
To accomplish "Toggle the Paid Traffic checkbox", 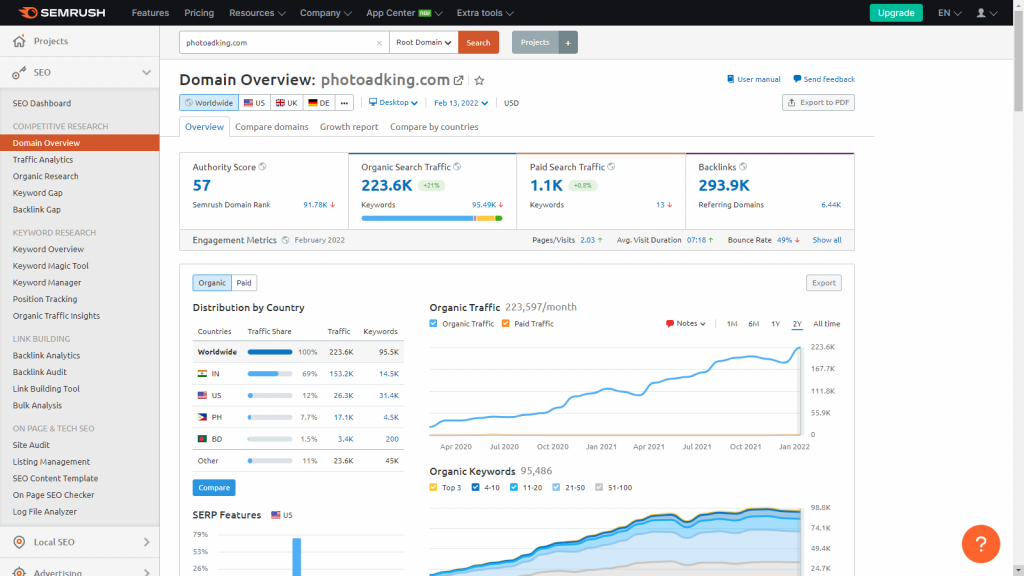I will pos(505,323).
